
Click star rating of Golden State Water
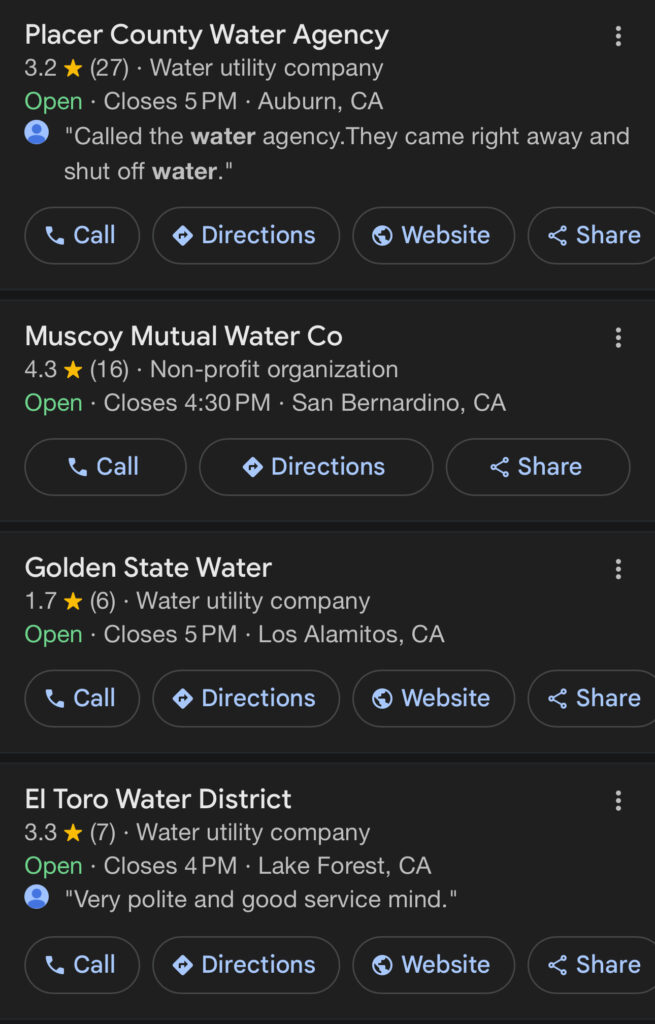[x=72, y=602]
